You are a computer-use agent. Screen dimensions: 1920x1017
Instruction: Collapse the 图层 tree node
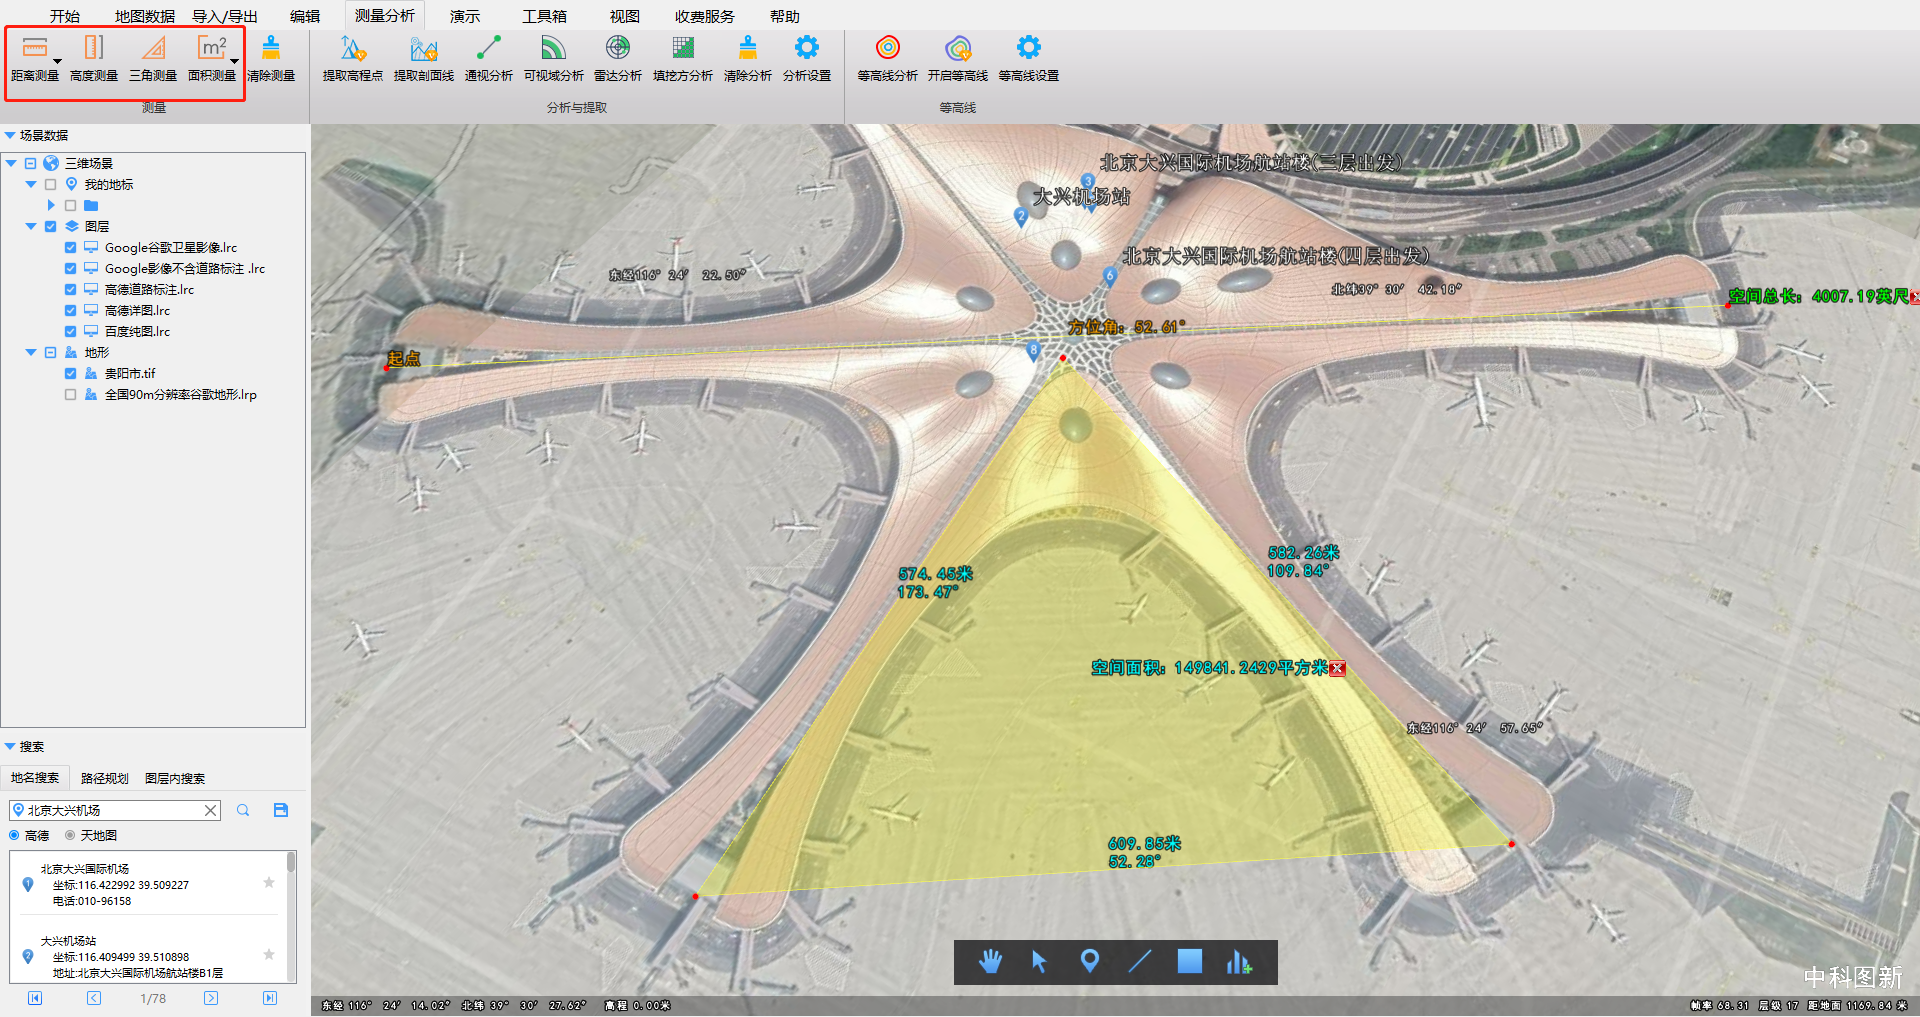31,226
